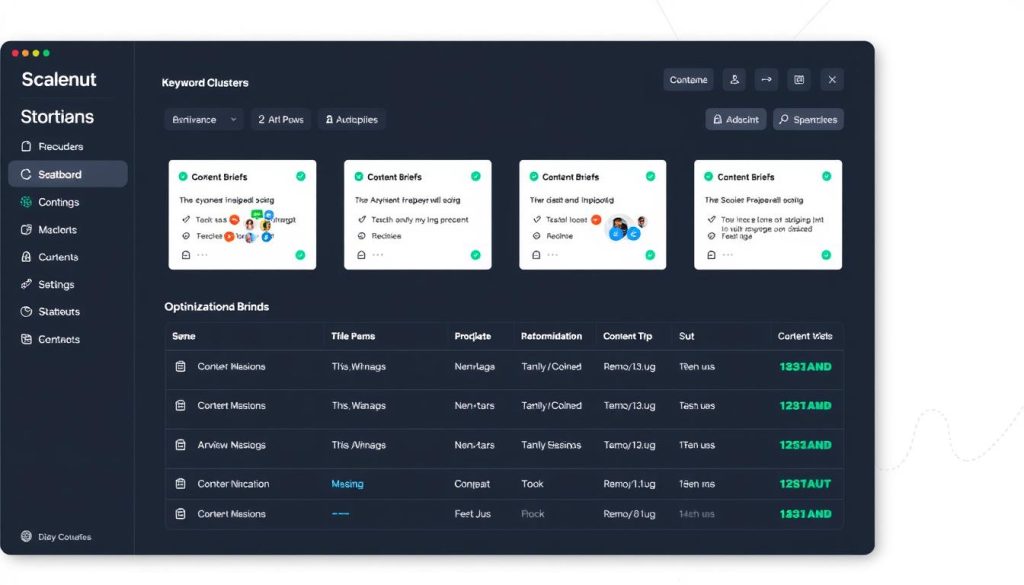
Task: Click the arrow icon button in top toolbar
Action: click(x=767, y=80)
